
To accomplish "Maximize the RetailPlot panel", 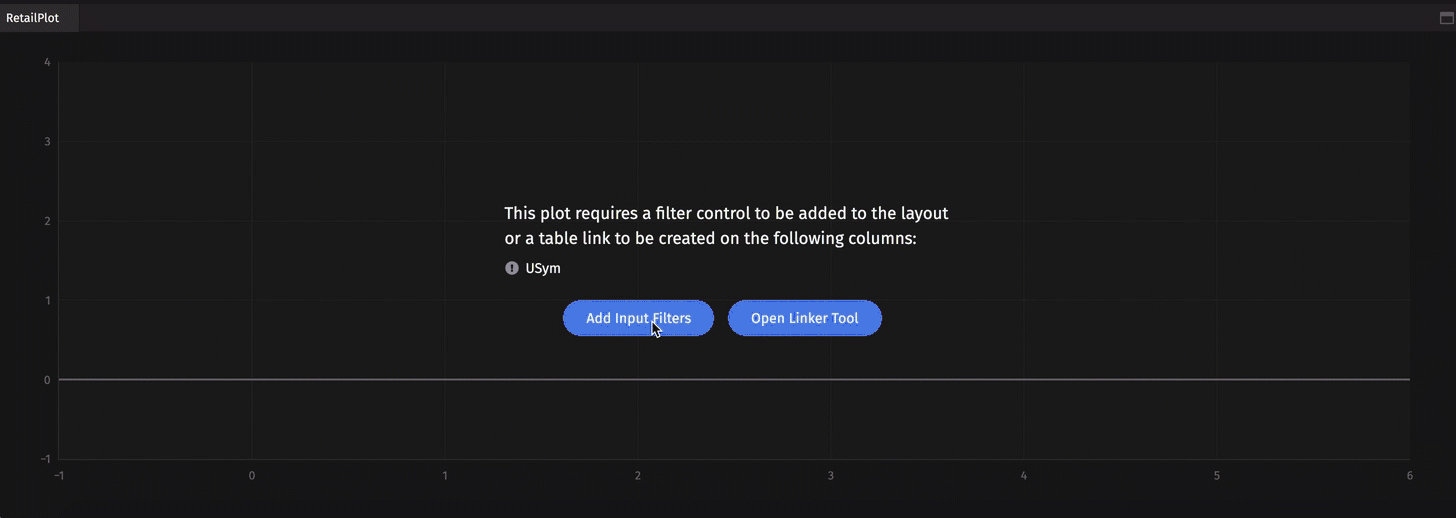I will pos(1445,18).
